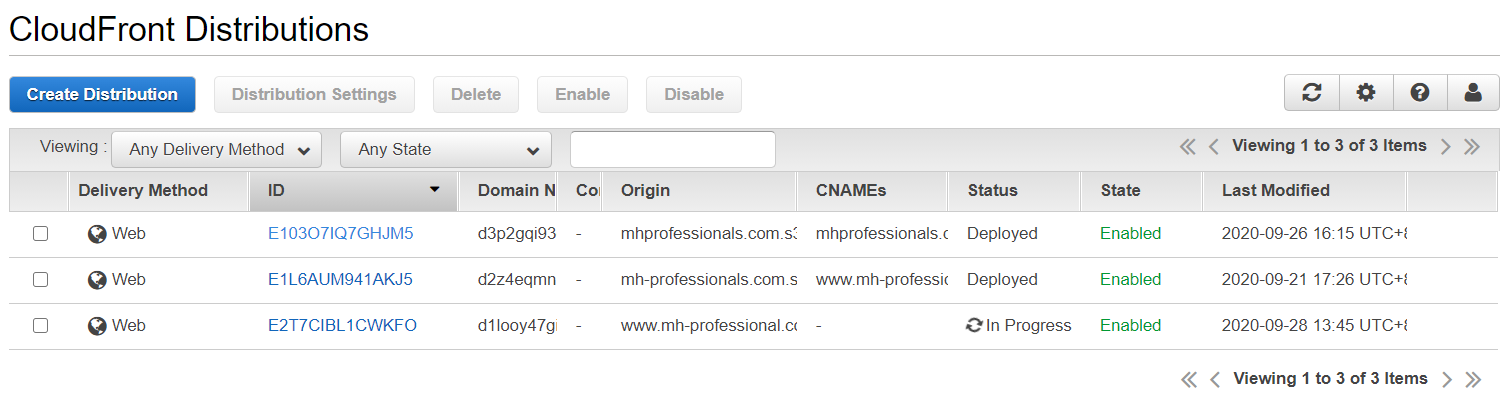Click the user account icon button
1511x410 pixels.
pyautogui.click(x=1473, y=94)
